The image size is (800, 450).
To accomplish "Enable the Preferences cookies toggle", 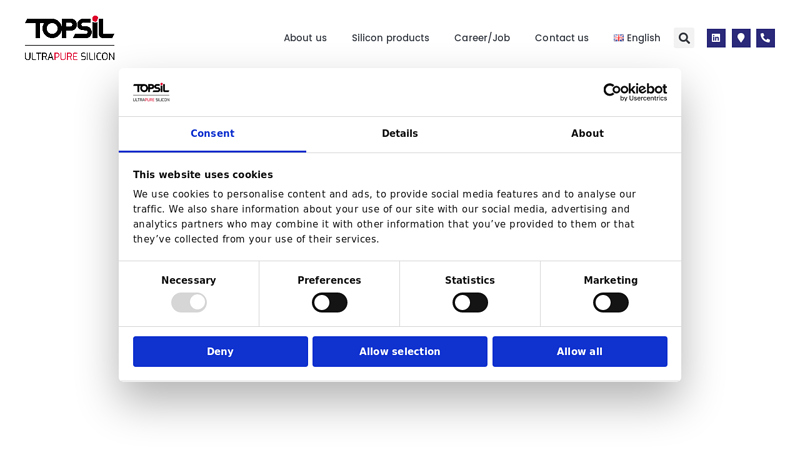I will (x=329, y=302).
